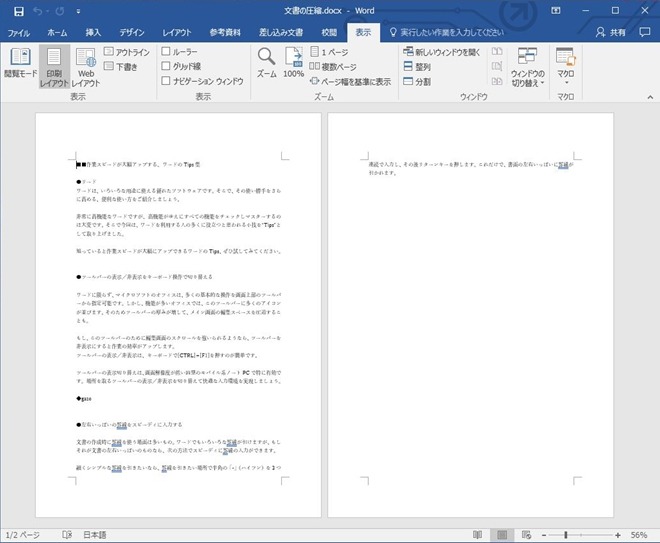Click ページ幅を基準に表示 button
This screenshot has width=660, height=543.
point(349,81)
